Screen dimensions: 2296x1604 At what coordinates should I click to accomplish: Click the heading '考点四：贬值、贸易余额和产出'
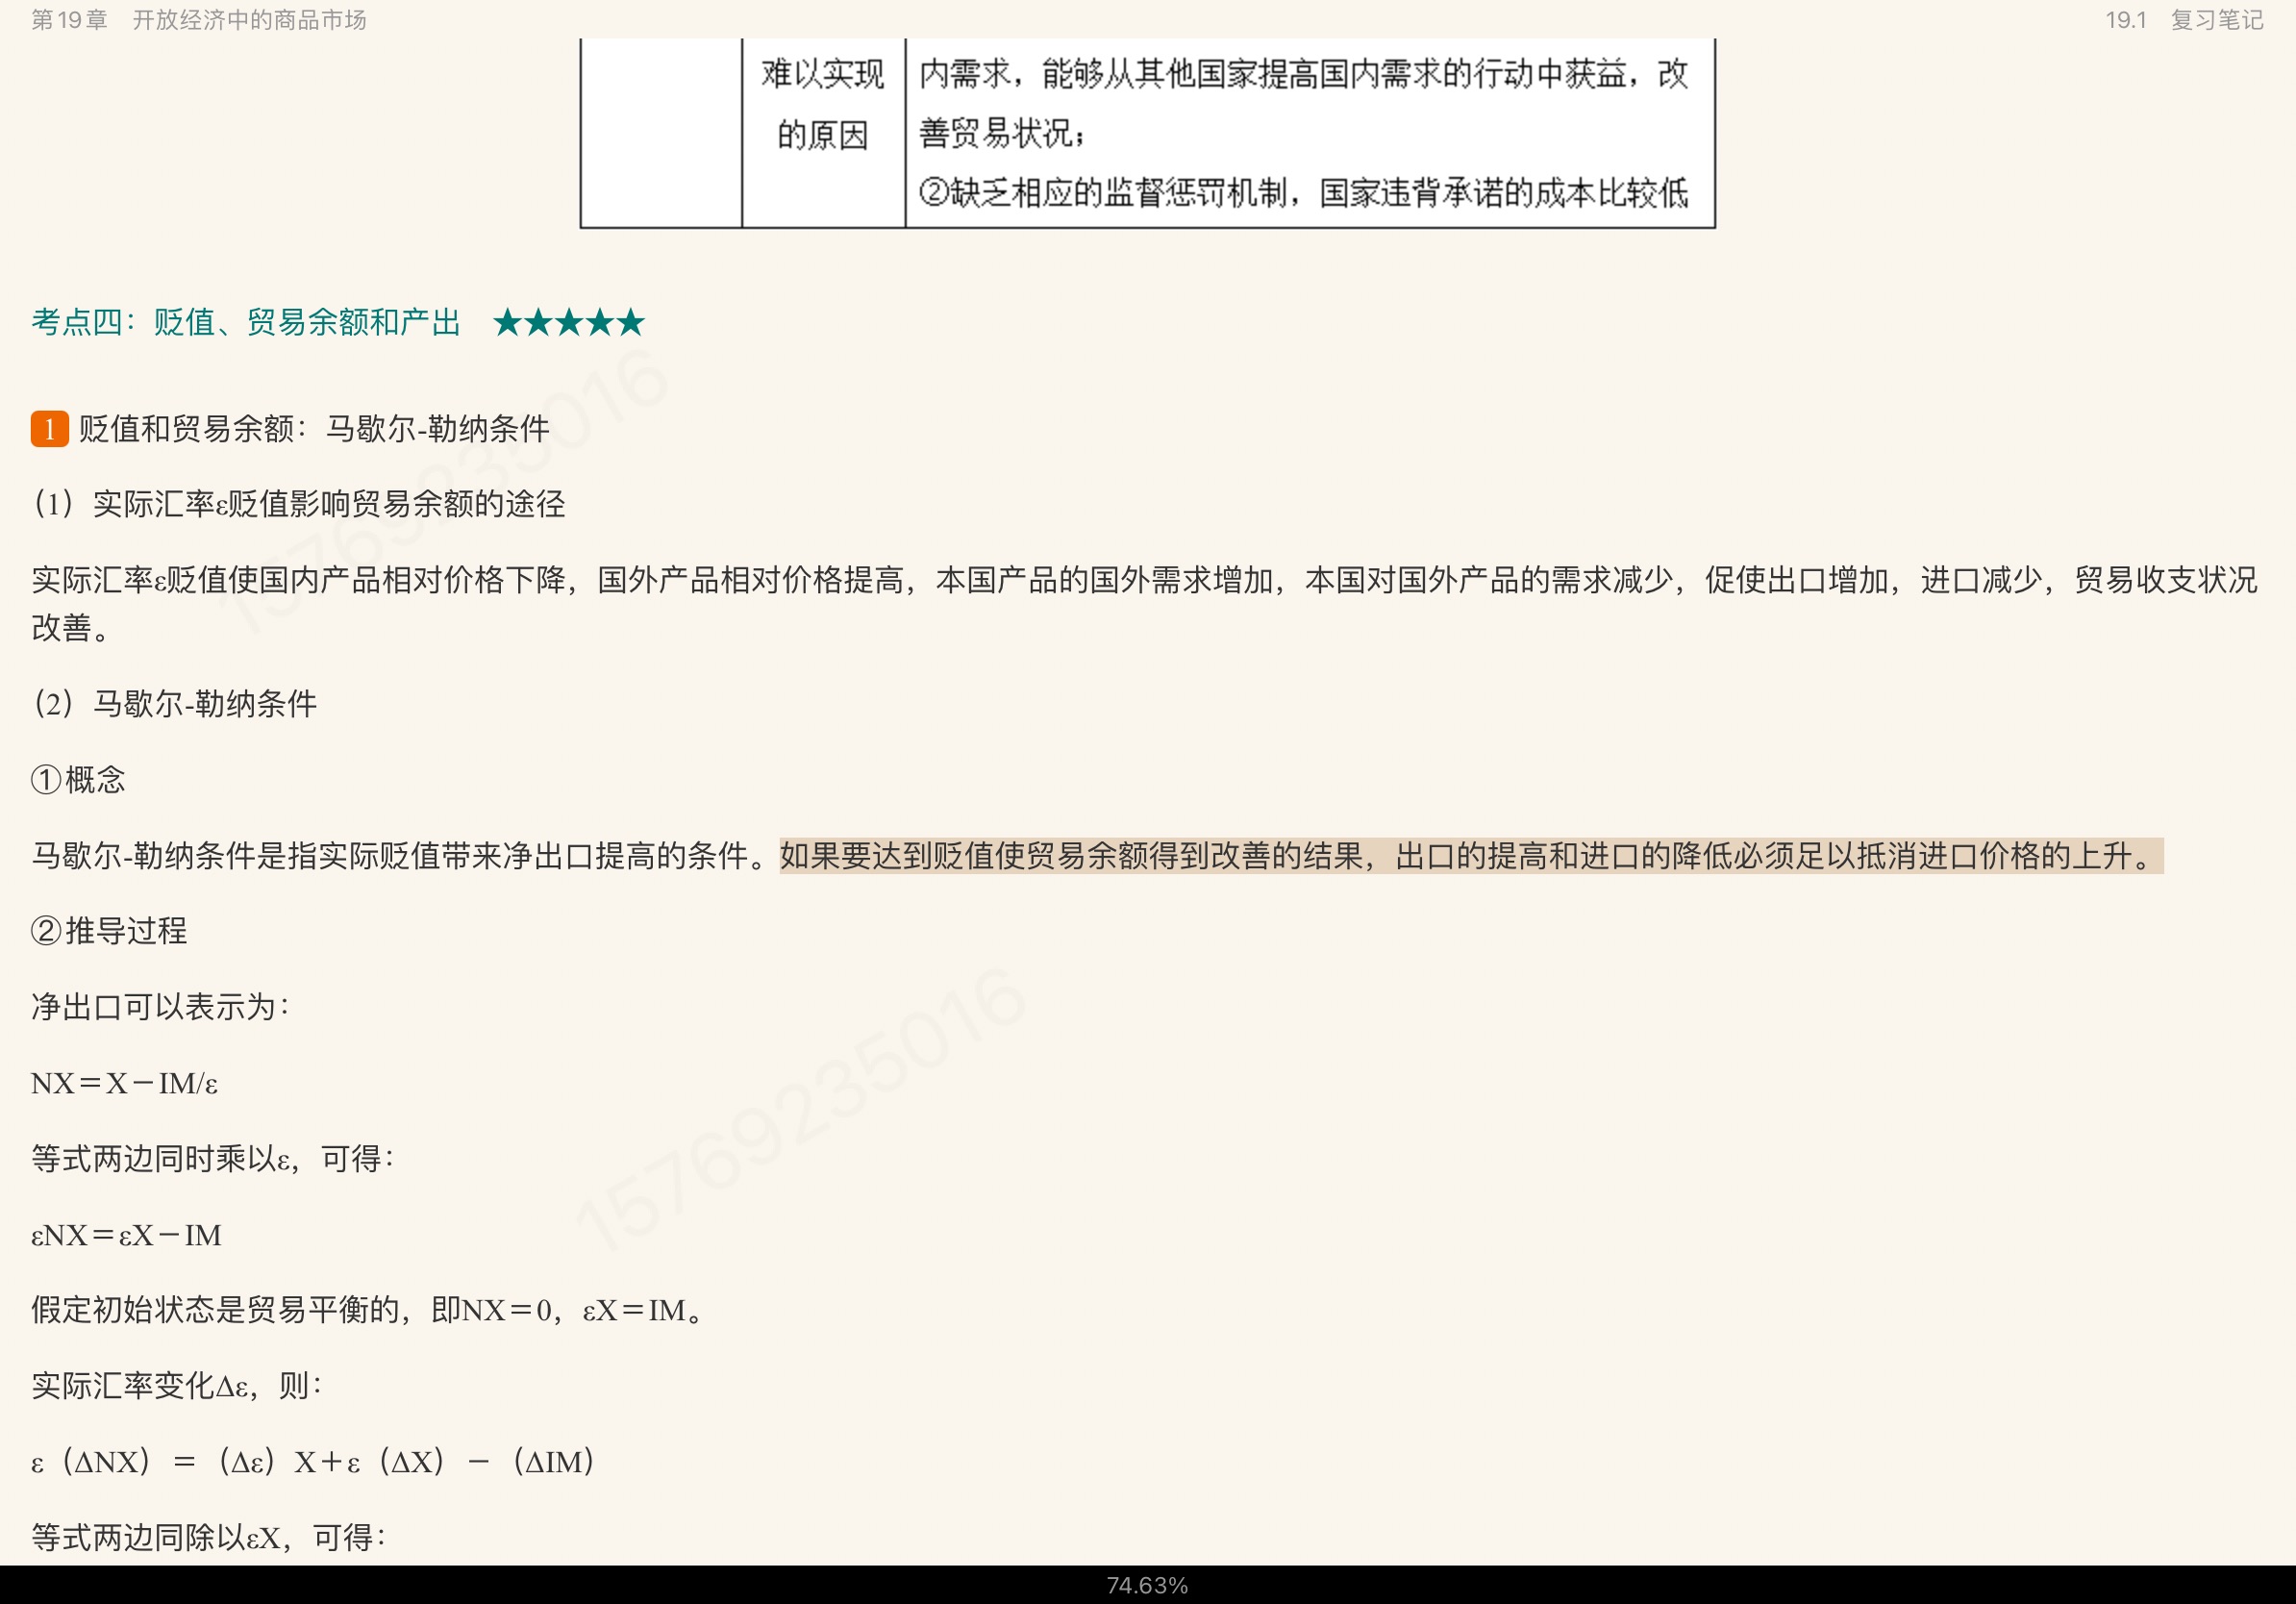246,322
